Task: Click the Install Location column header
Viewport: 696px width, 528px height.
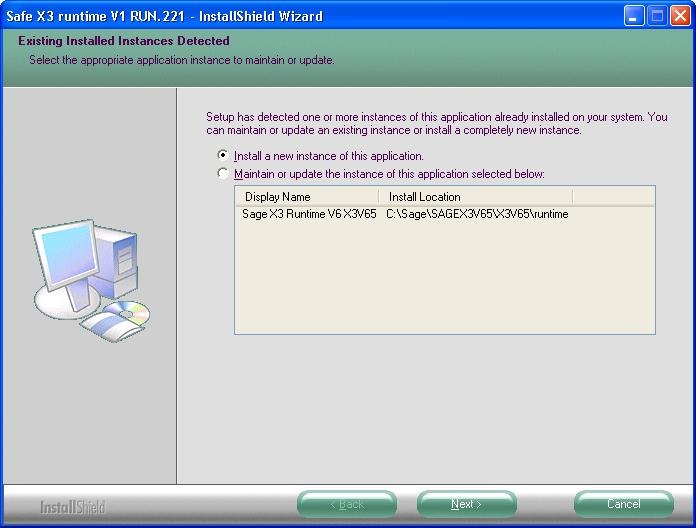Action: point(476,197)
